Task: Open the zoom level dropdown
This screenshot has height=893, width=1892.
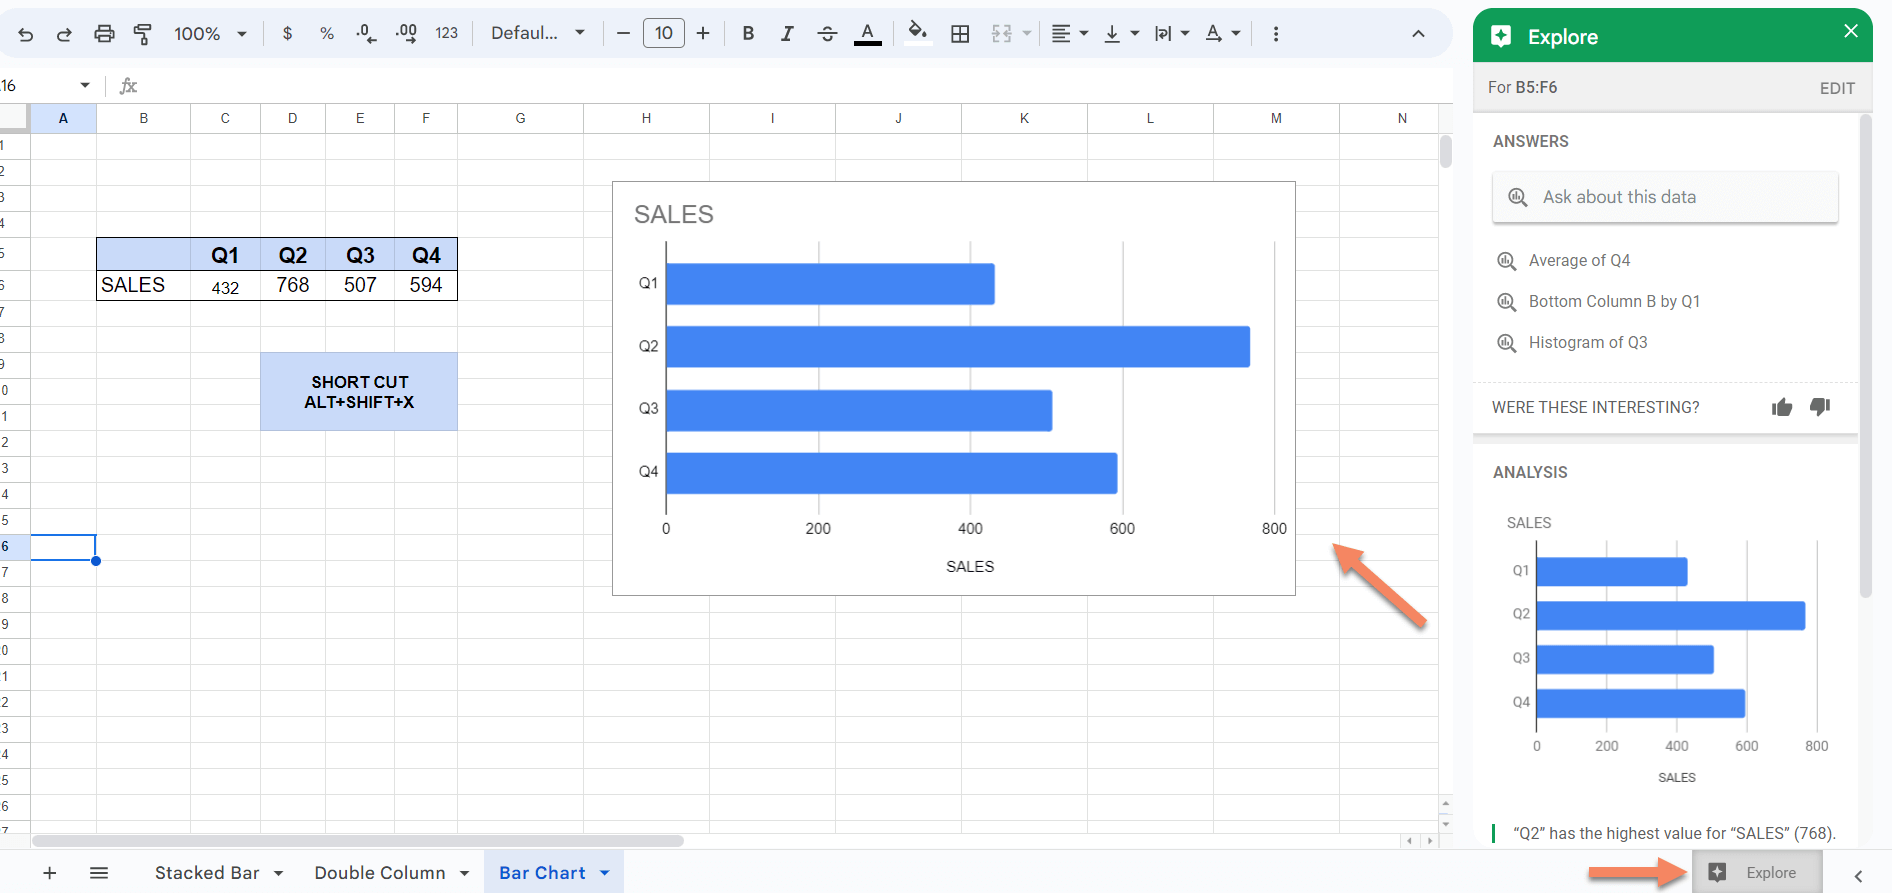Action: [x=210, y=34]
